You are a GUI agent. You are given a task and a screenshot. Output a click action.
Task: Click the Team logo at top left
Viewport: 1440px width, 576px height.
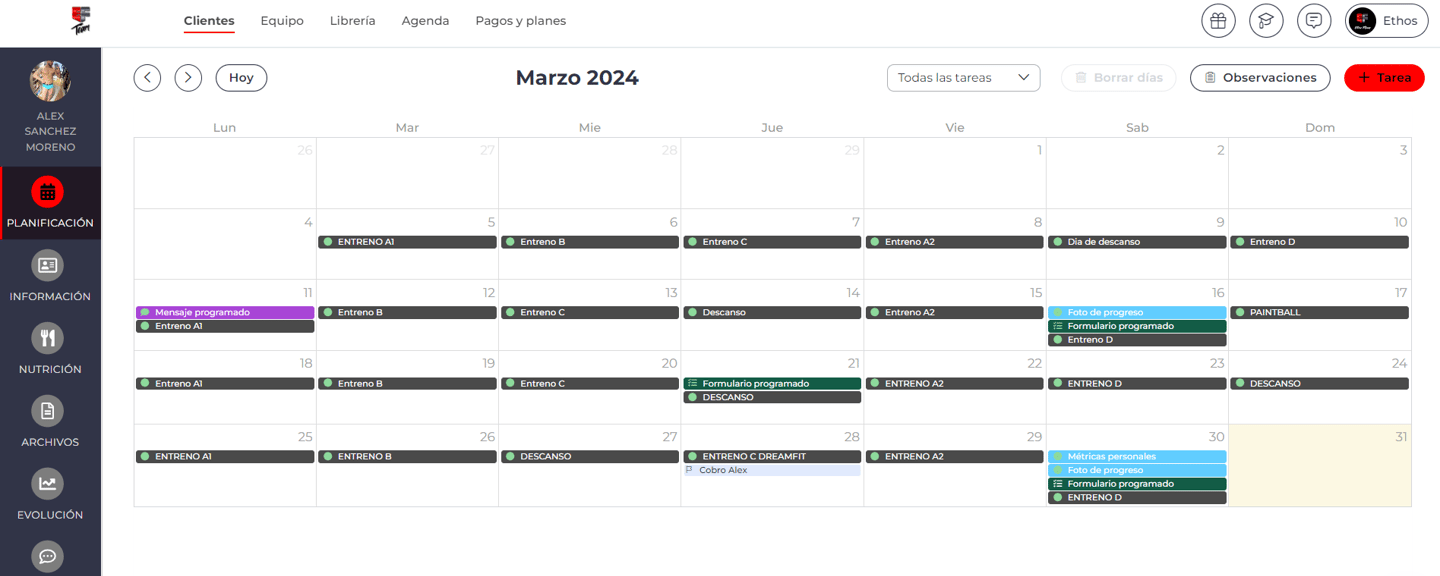tap(81, 20)
